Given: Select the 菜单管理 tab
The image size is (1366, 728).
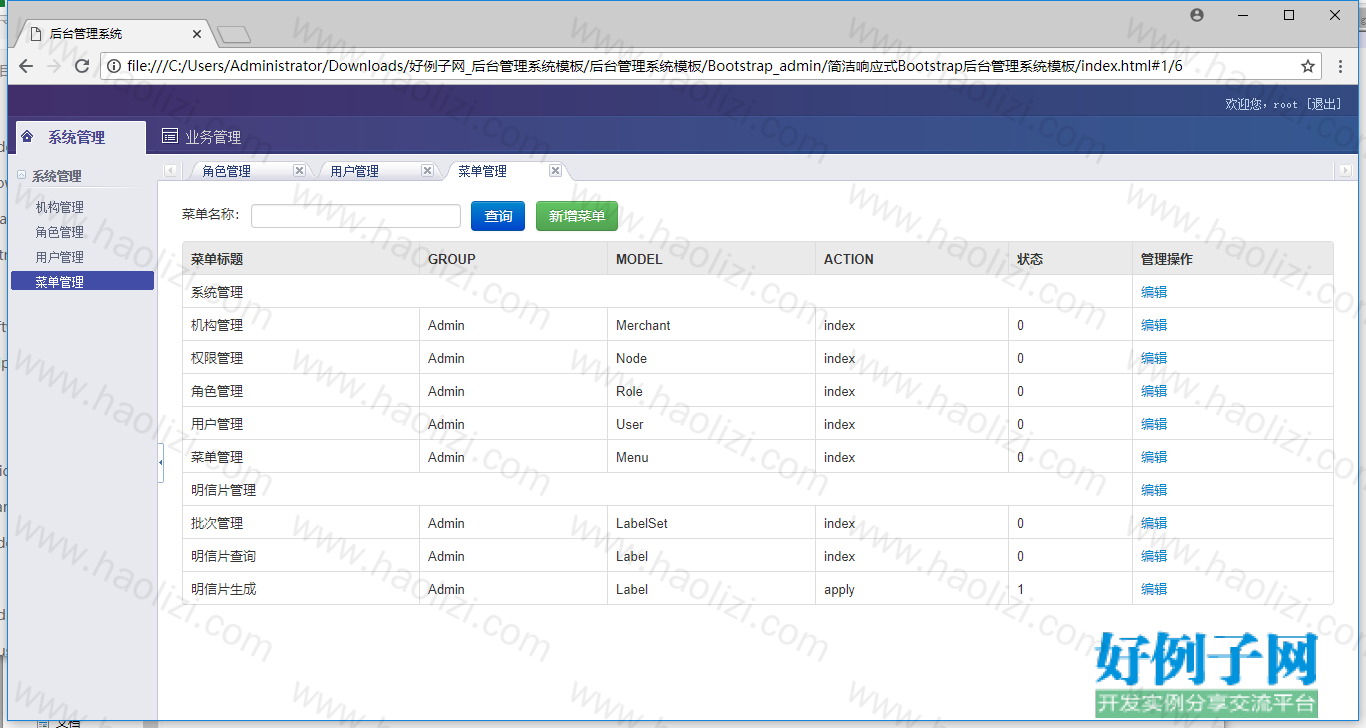Looking at the screenshot, I should 483,171.
